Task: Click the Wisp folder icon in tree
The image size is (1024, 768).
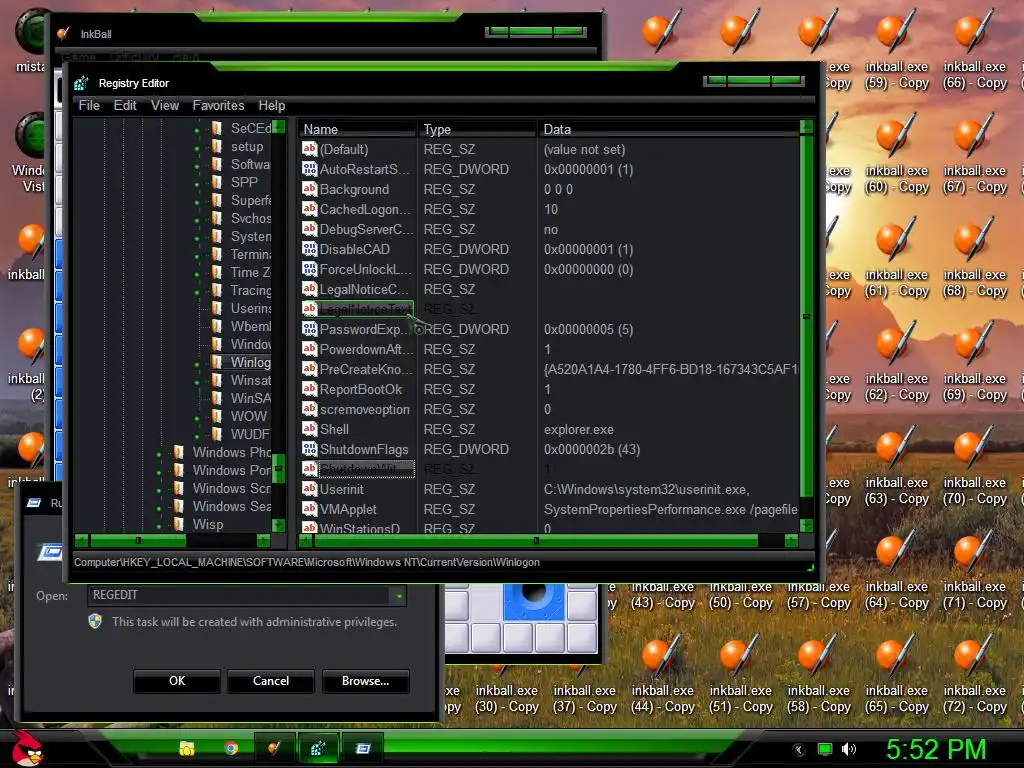Action: pos(178,524)
